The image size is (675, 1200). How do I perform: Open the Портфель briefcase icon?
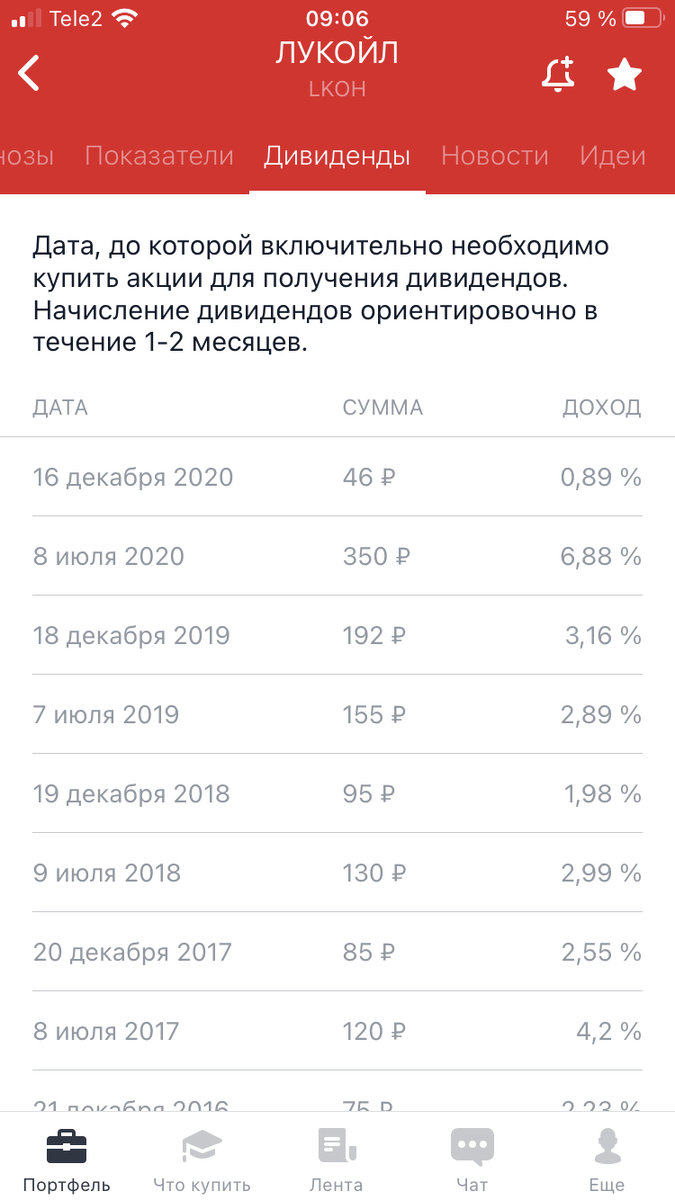(66, 1147)
